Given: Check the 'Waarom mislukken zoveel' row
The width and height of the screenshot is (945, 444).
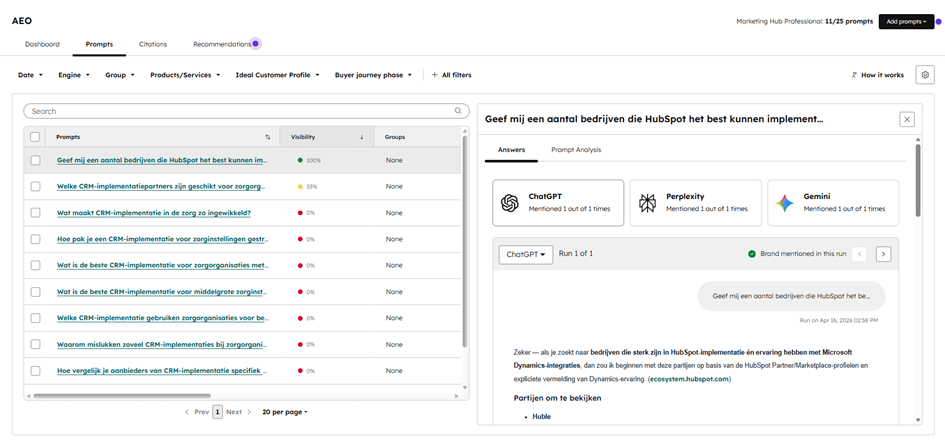Looking at the screenshot, I should point(35,344).
